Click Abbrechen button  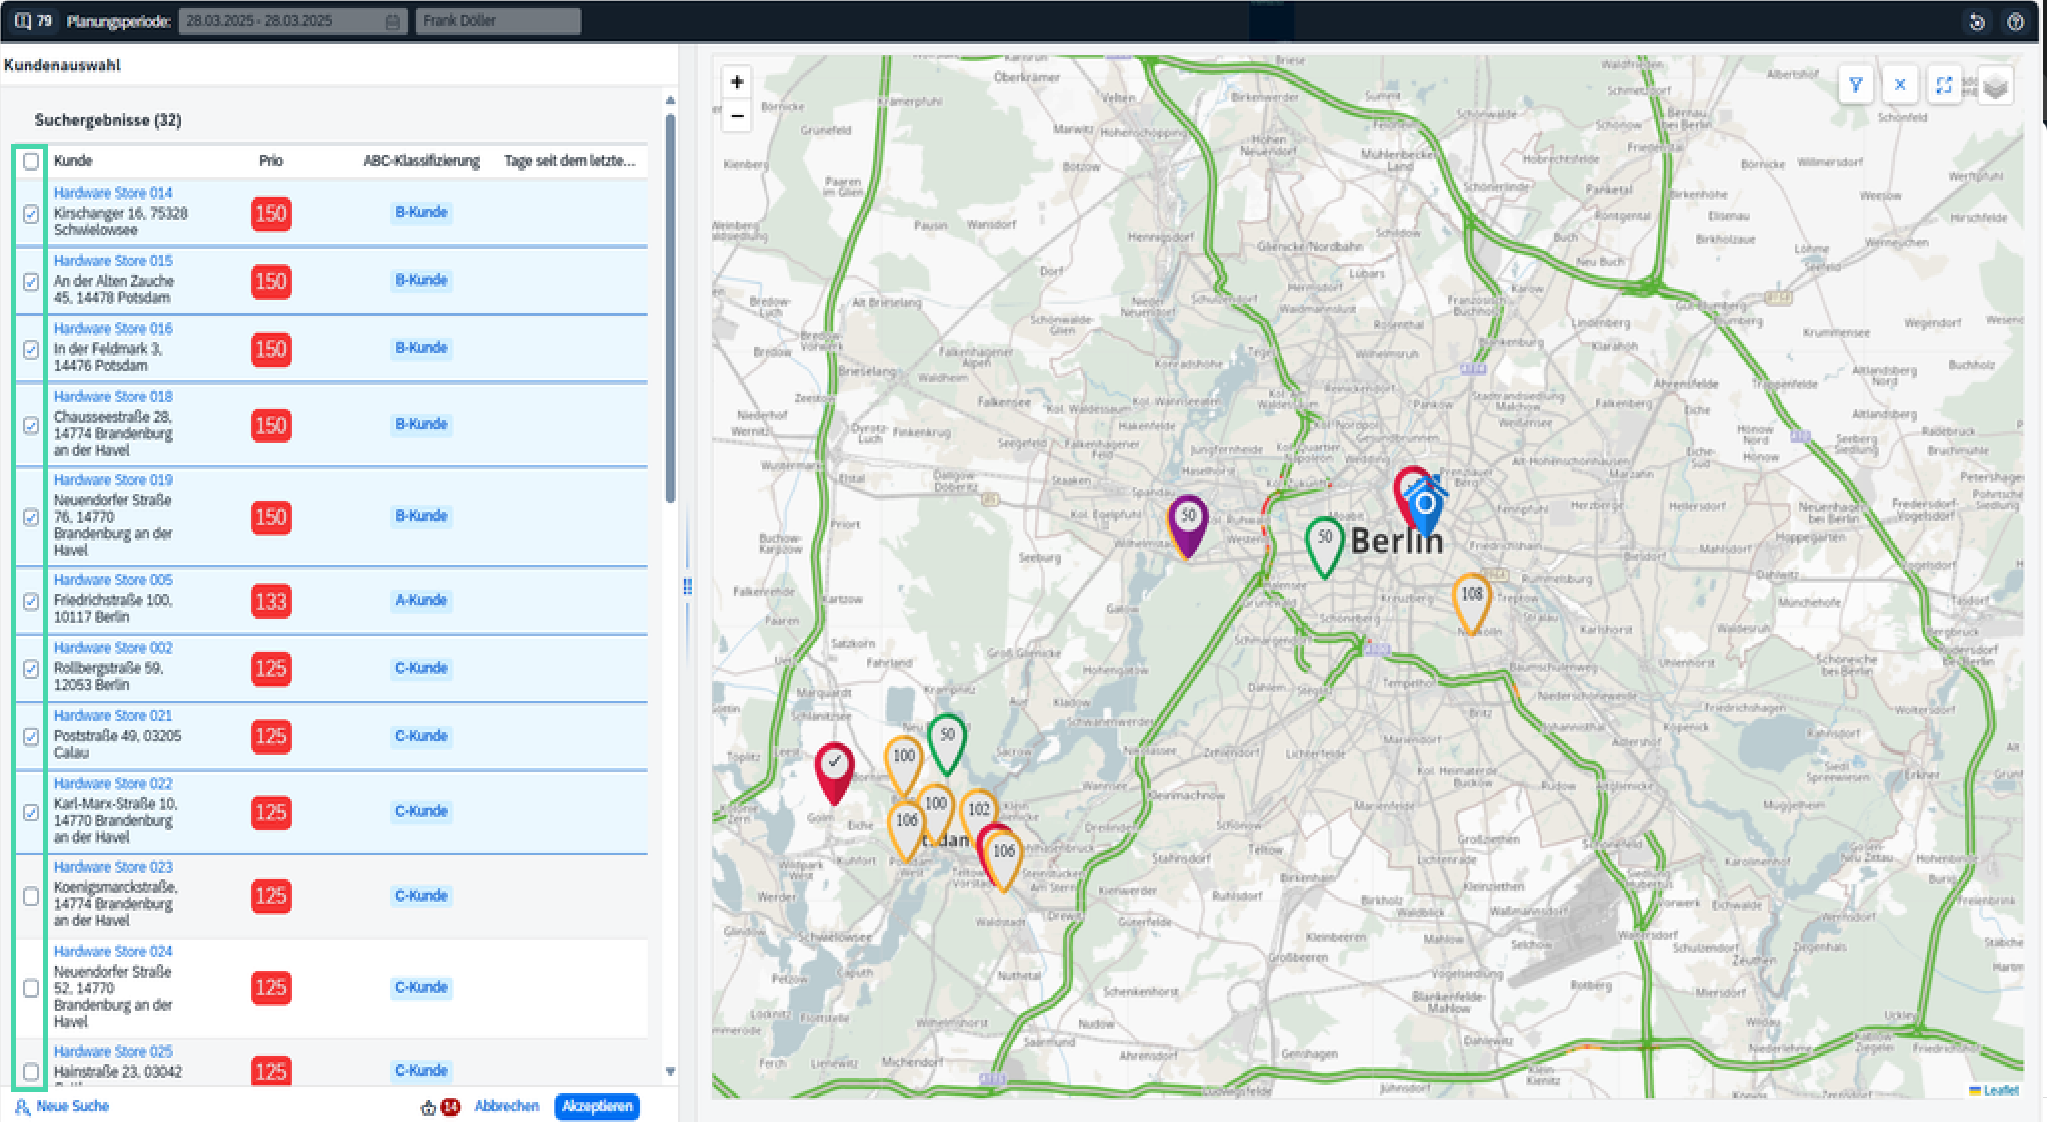(x=507, y=1106)
